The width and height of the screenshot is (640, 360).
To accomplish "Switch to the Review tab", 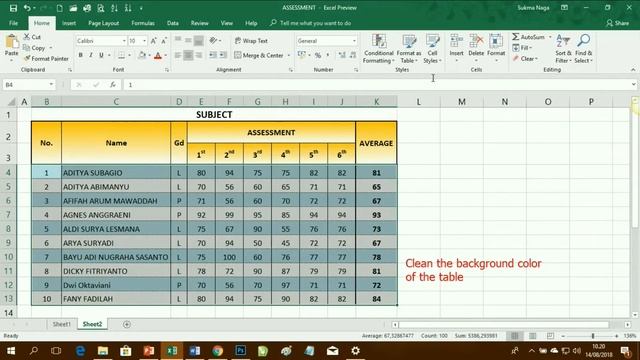I will pyautogui.click(x=200, y=23).
